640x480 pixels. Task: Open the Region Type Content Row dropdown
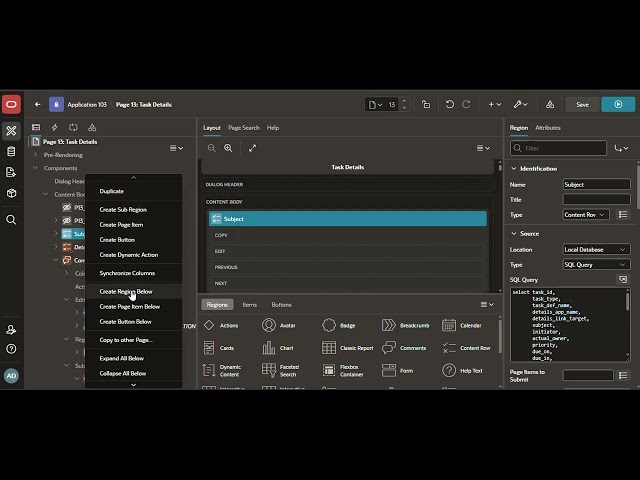click(586, 215)
